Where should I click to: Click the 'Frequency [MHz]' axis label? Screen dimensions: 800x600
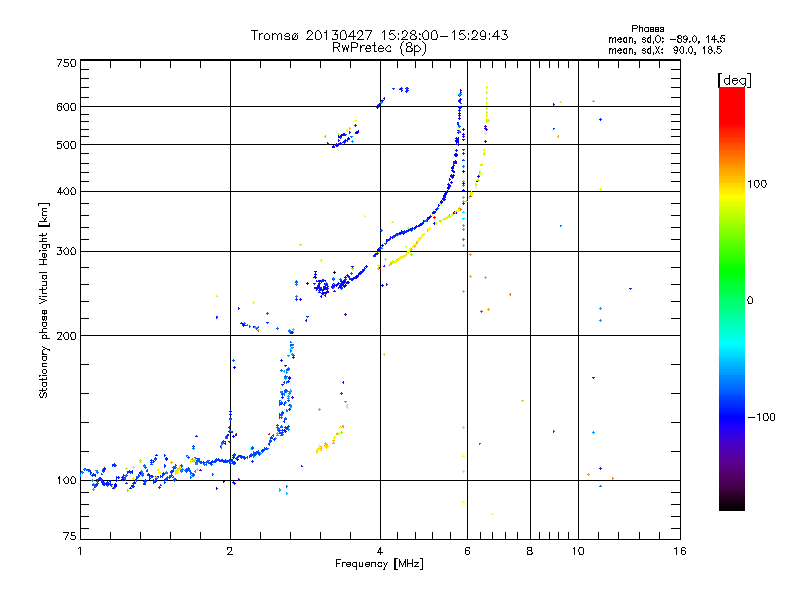click(379, 564)
